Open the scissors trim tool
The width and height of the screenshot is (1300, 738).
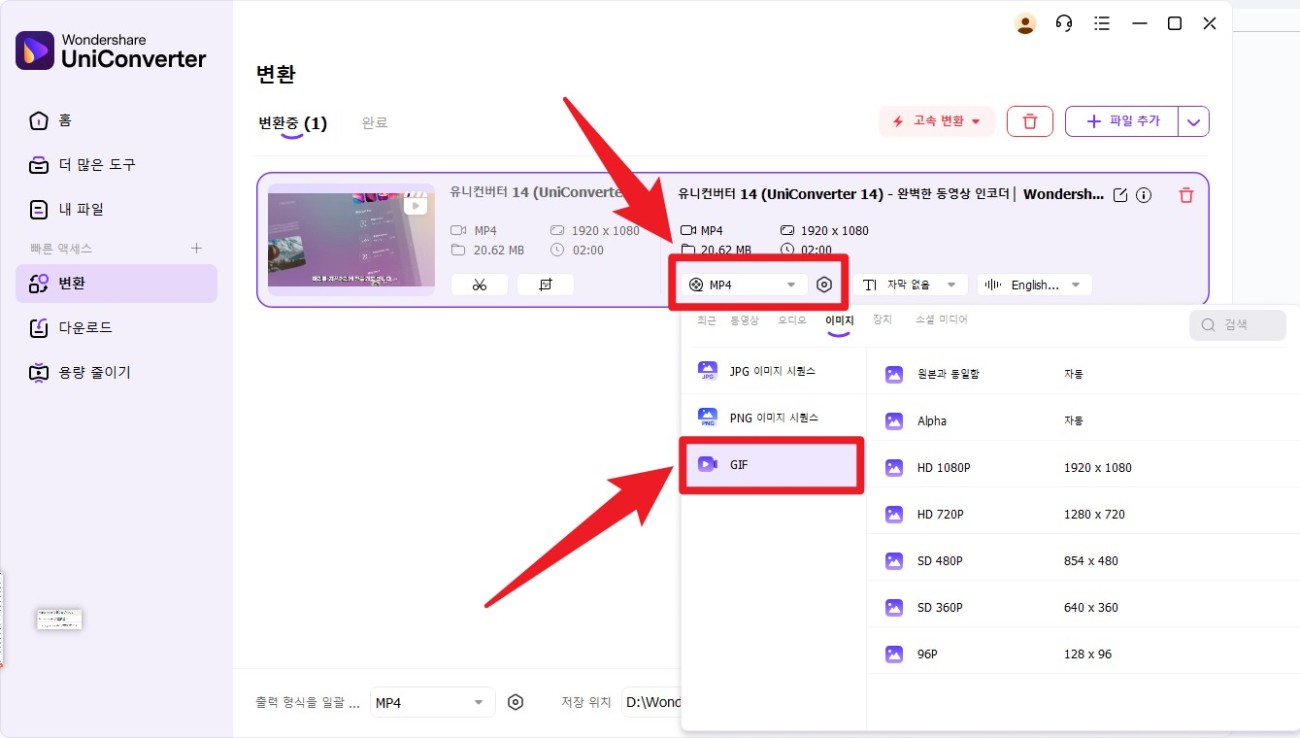click(479, 284)
